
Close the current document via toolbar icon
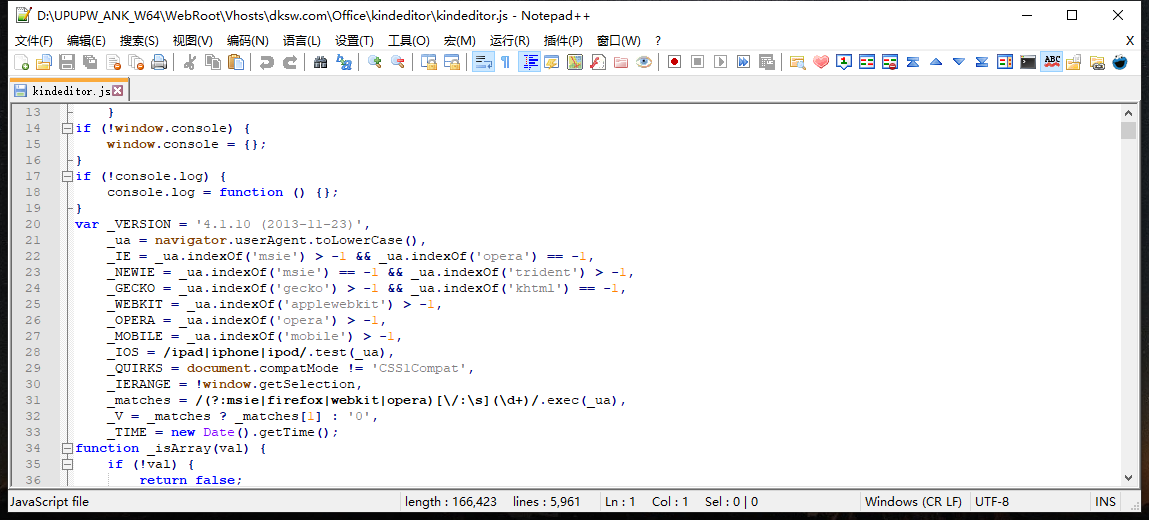pyautogui.click(x=113, y=62)
